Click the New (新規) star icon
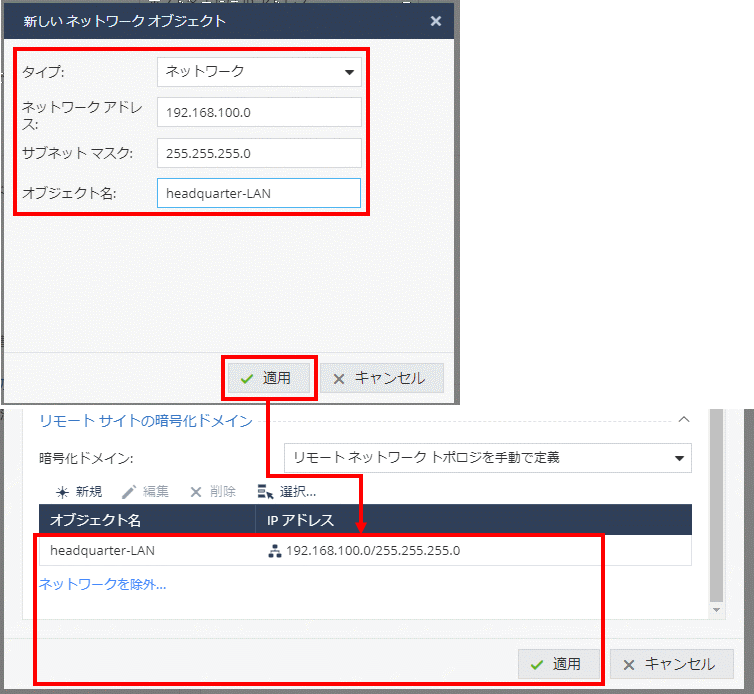The width and height of the screenshot is (754, 694). coord(62,492)
